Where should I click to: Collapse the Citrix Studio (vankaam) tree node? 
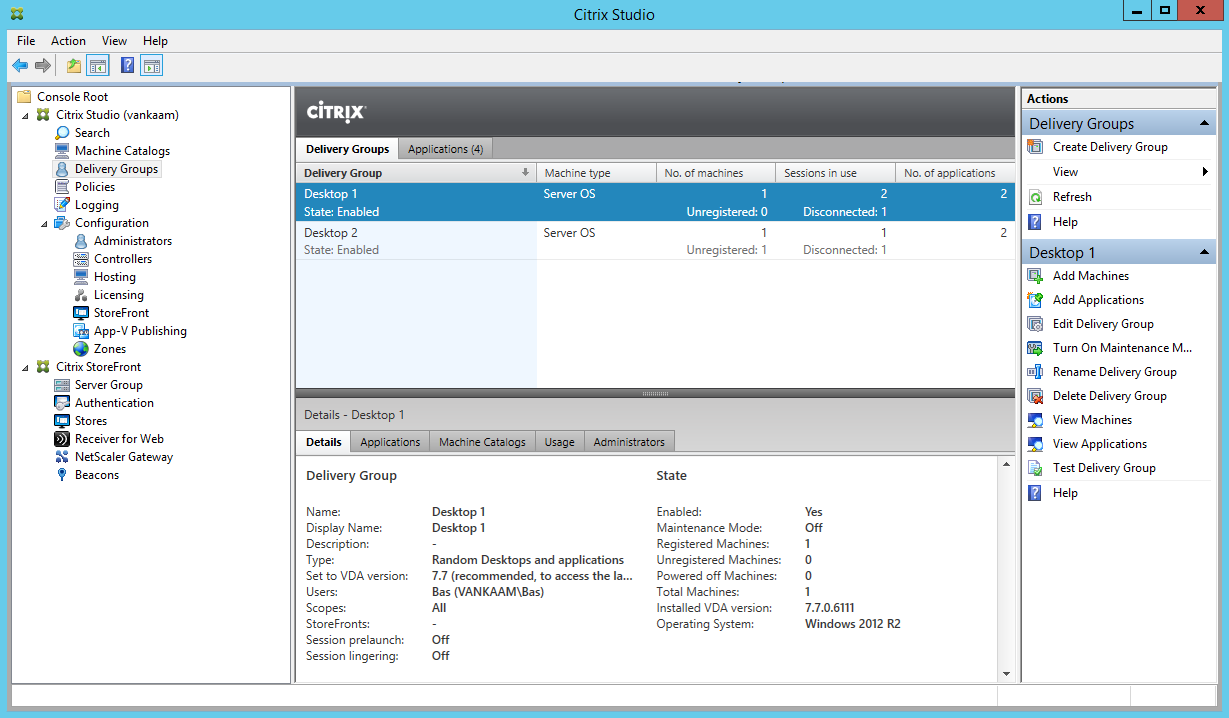coord(26,115)
